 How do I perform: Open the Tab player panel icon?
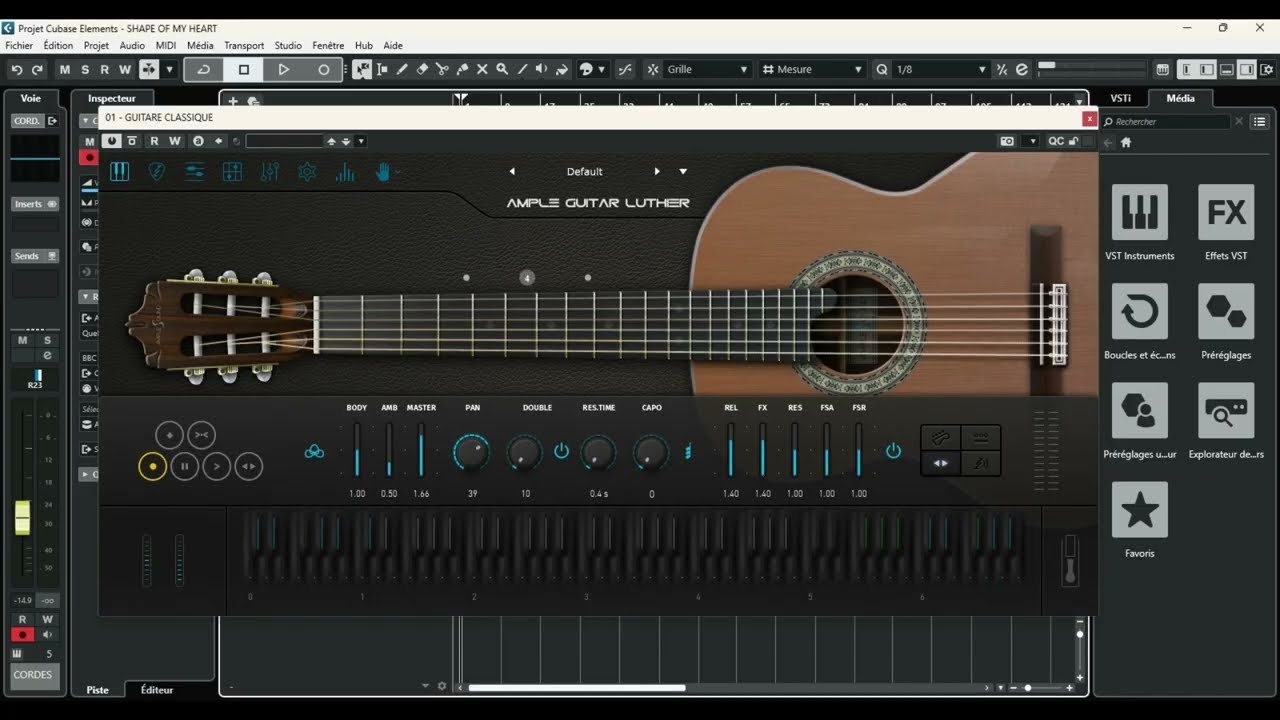tap(195, 172)
